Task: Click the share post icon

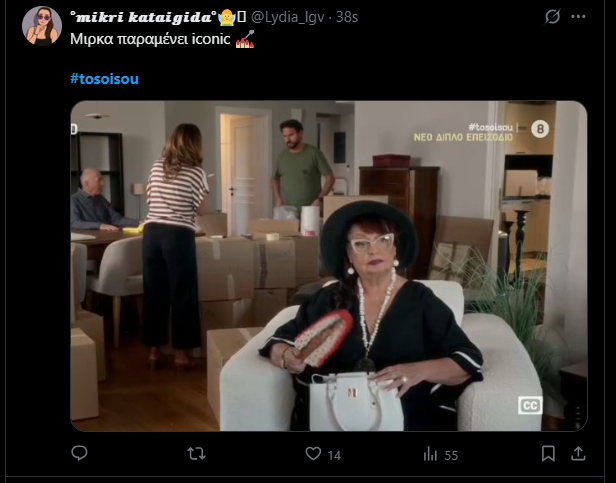Action: coord(578,454)
